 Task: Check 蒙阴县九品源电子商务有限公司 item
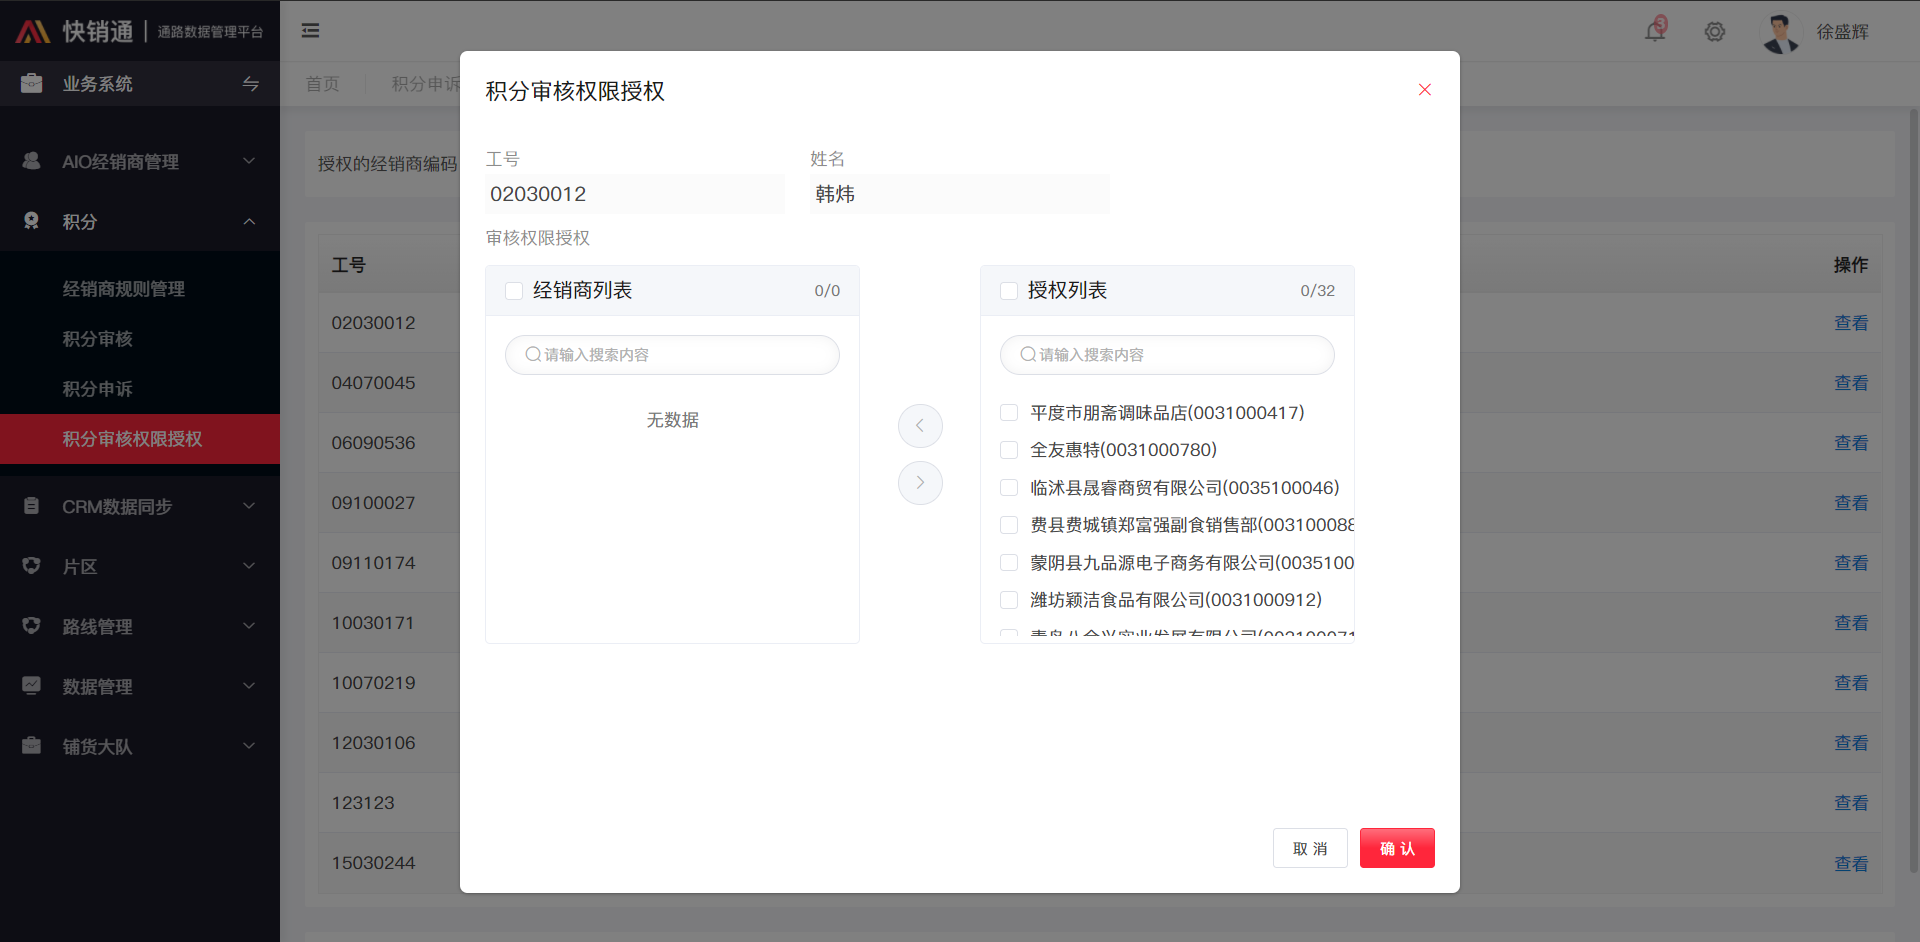pyautogui.click(x=1009, y=563)
